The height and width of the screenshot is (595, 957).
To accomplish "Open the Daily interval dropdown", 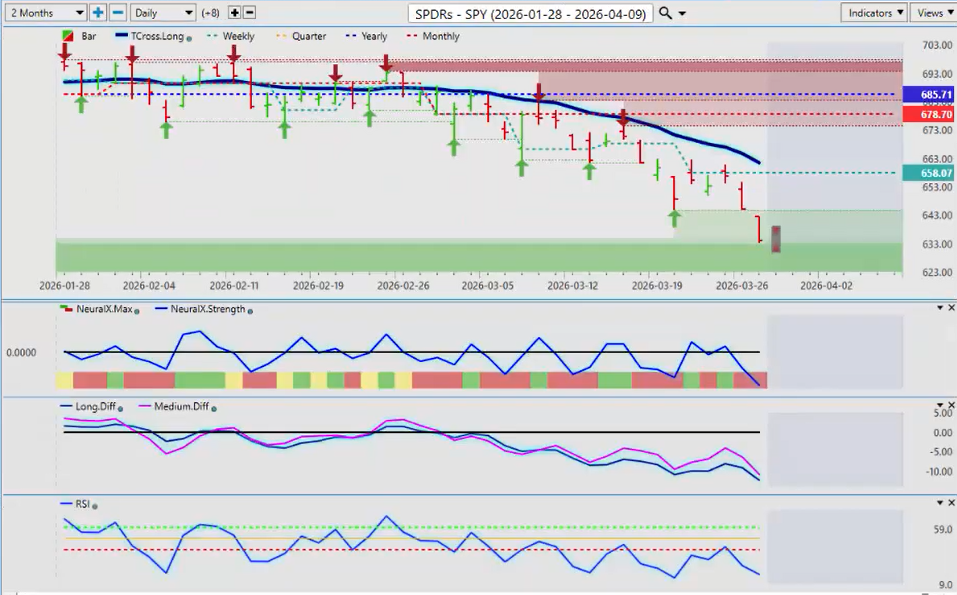I will (x=162, y=13).
